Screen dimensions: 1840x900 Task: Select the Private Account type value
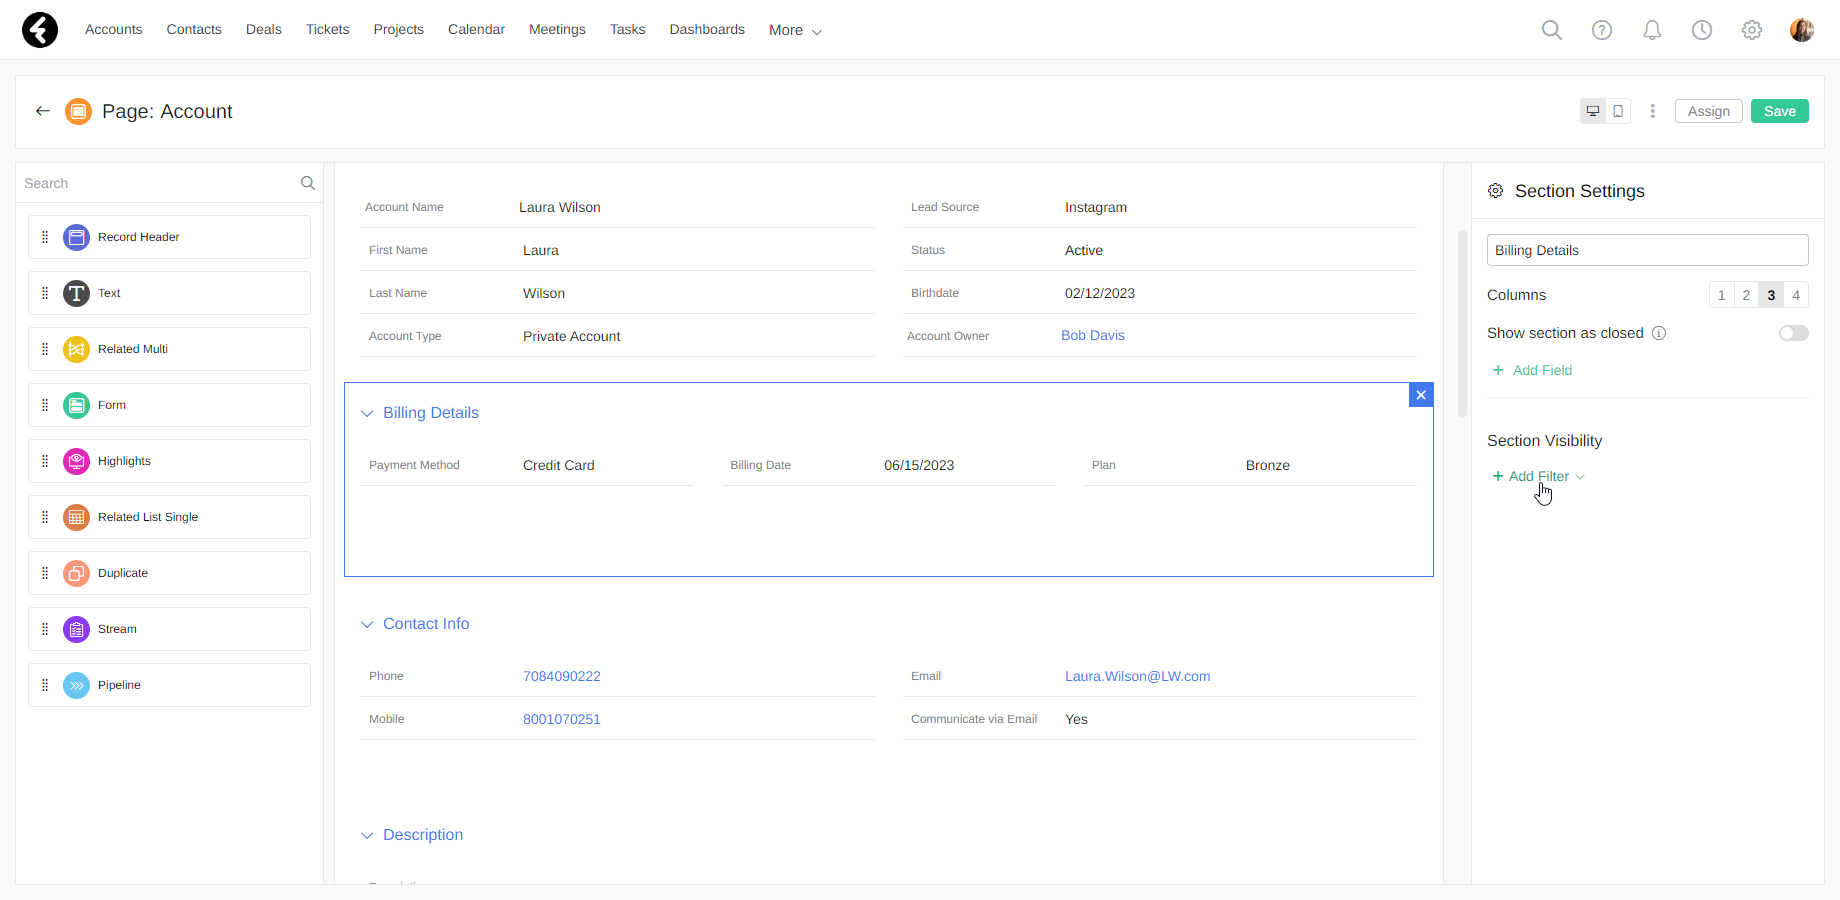pos(572,336)
